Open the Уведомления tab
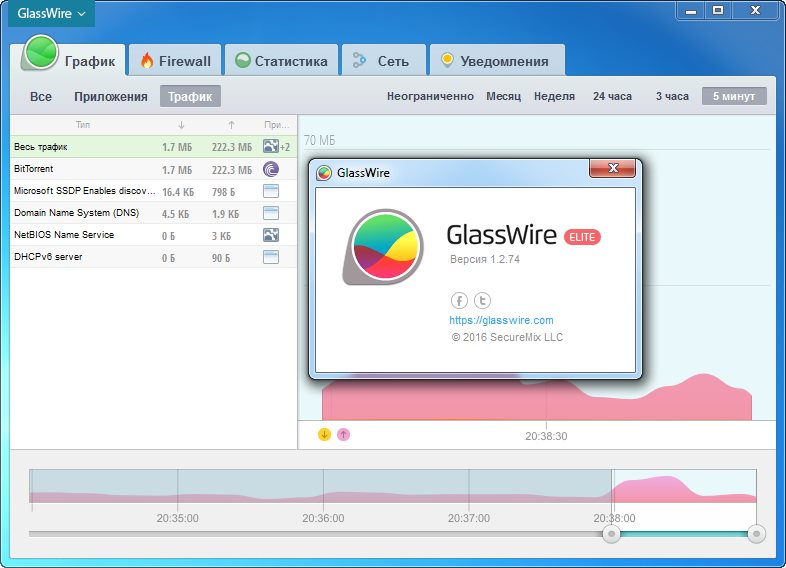The height and width of the screenshot is (568, 786). coord(497,61)
